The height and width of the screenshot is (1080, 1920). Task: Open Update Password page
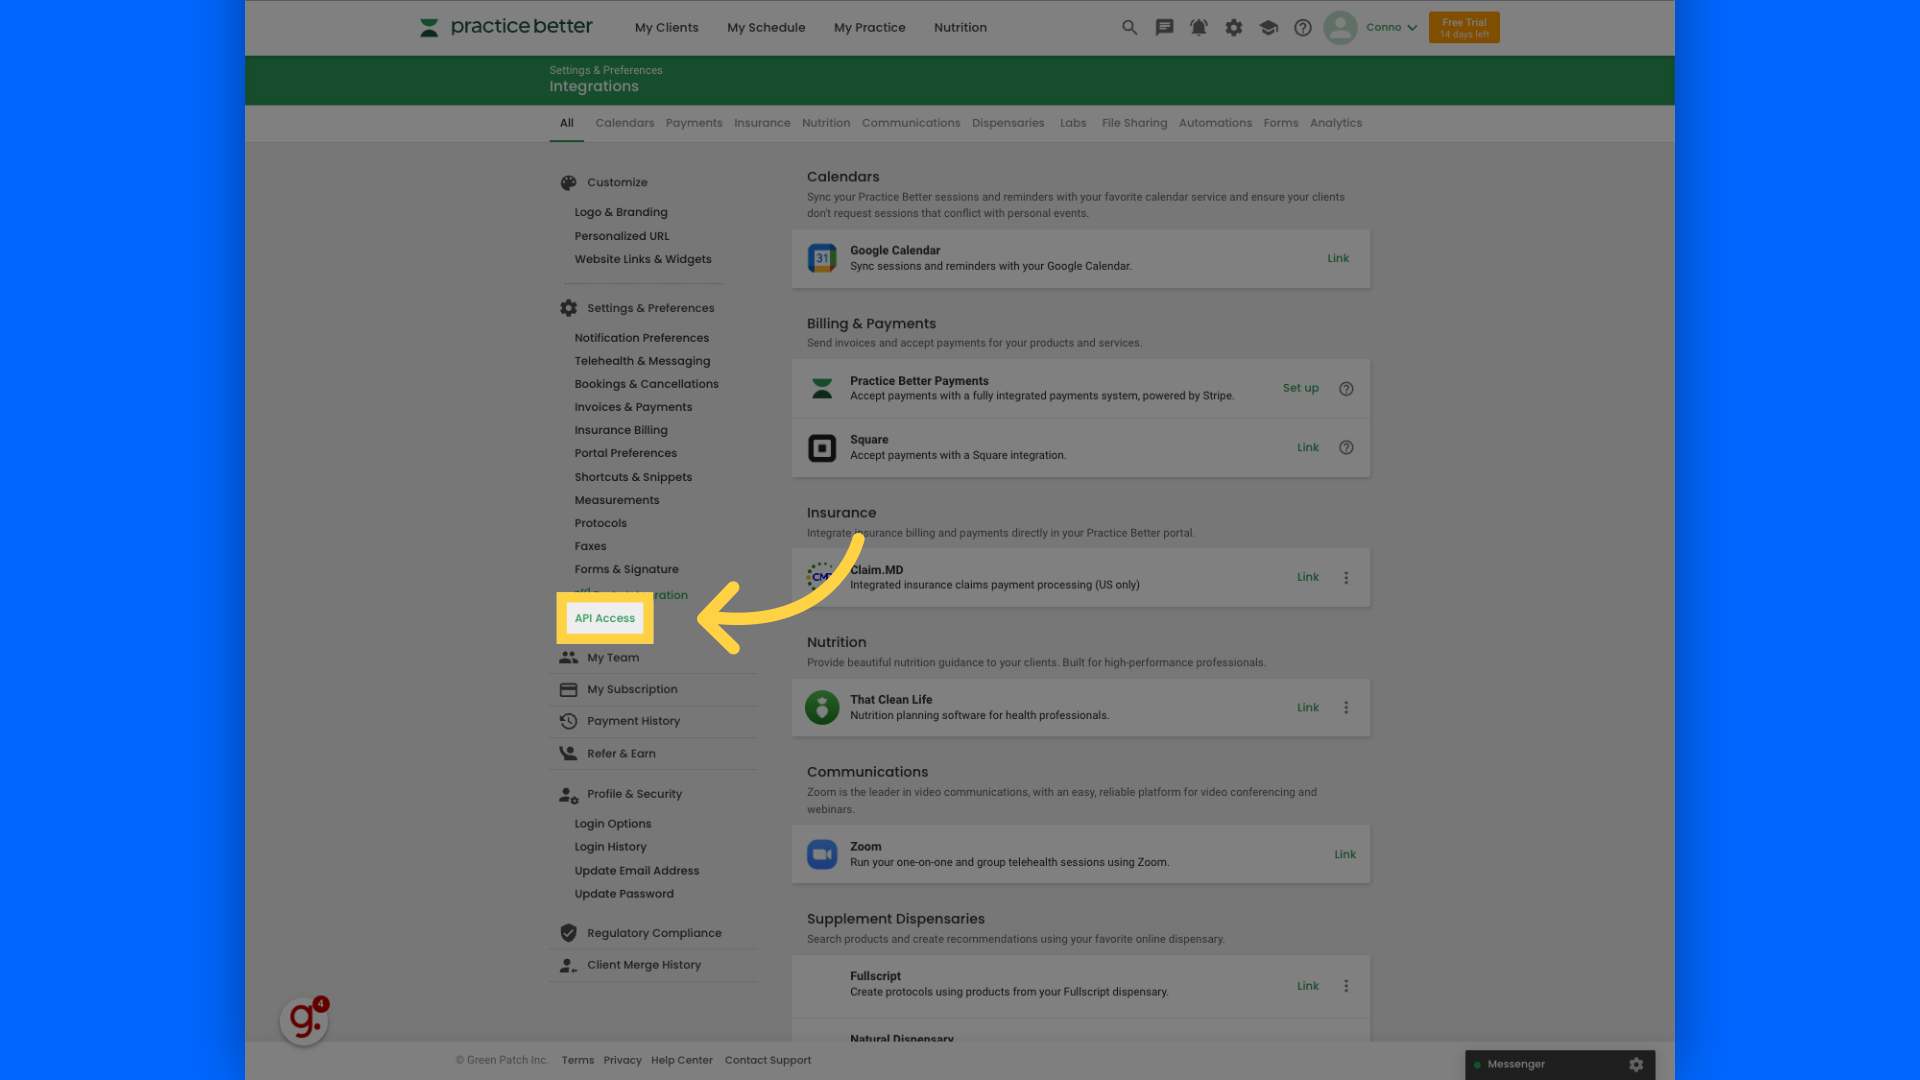624,894
